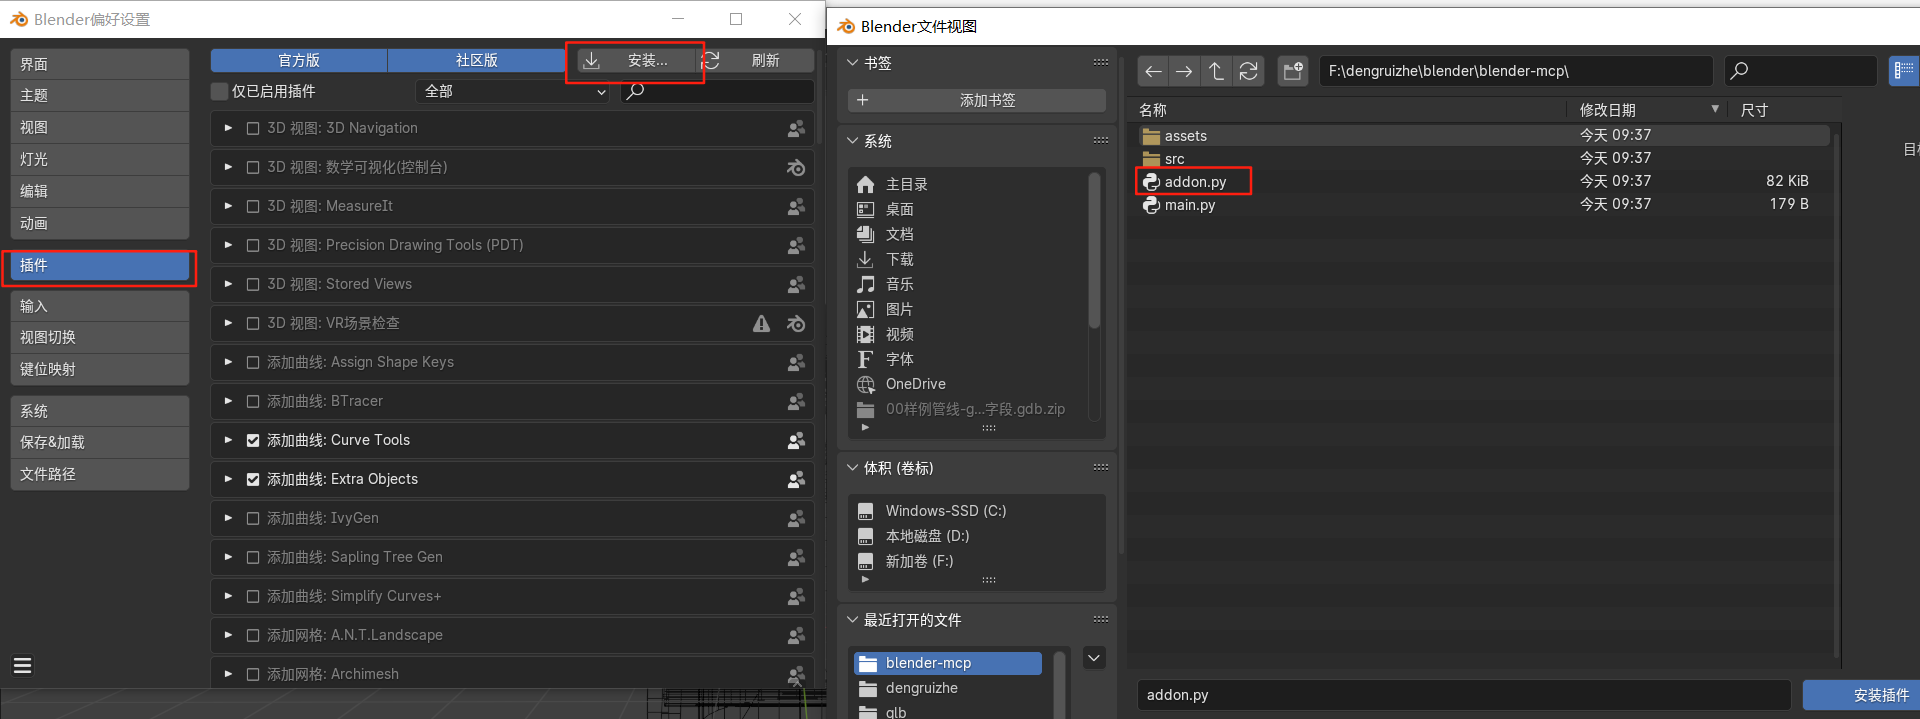Expand 3D Navigation add-on details

[x=228, y=128]
